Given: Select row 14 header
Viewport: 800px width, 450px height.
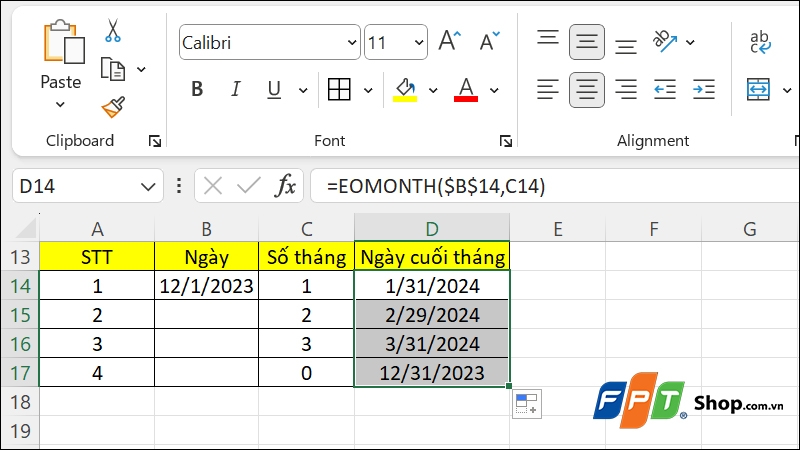Looking at the screenshot, I should coord(20,286).
